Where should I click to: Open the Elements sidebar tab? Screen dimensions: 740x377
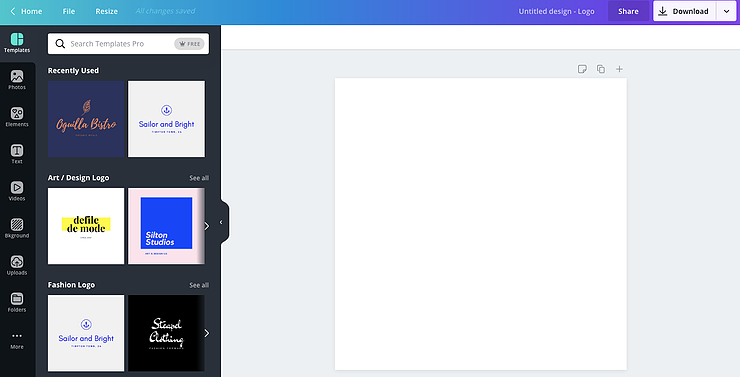pos(17,117)
